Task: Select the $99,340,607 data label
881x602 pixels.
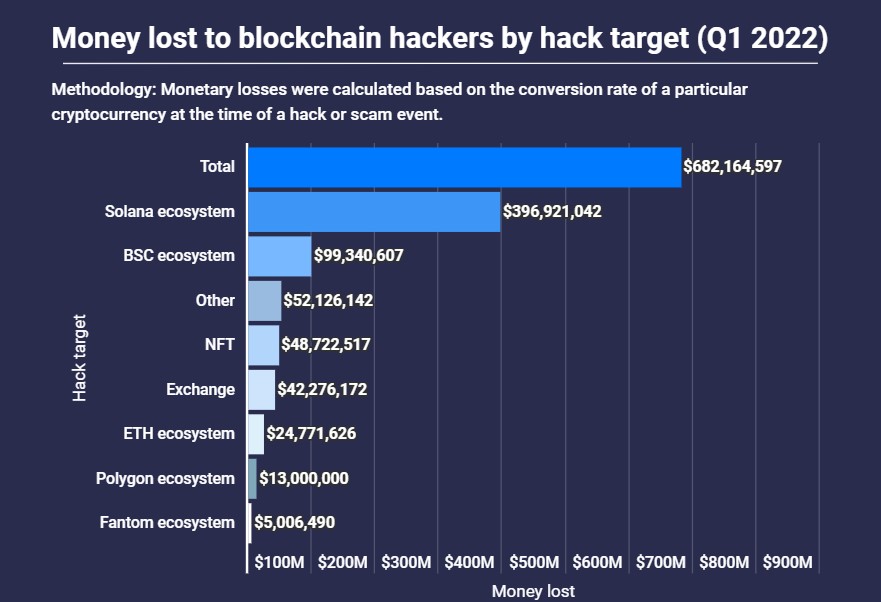Action: [358, 256]
